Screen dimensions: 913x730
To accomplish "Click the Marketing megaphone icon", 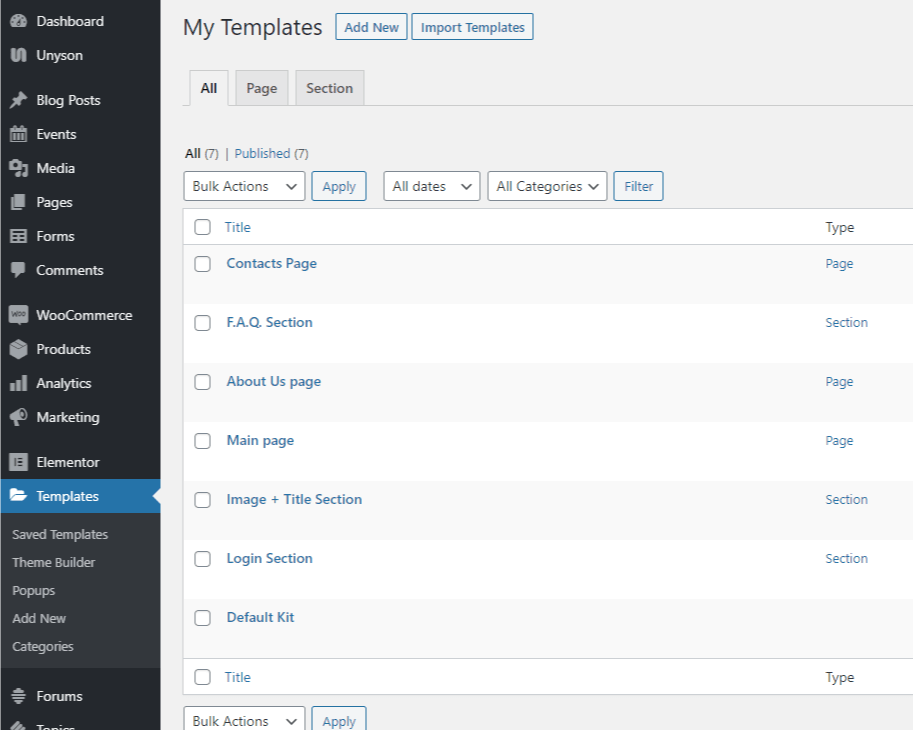I will tap(19, 417).
